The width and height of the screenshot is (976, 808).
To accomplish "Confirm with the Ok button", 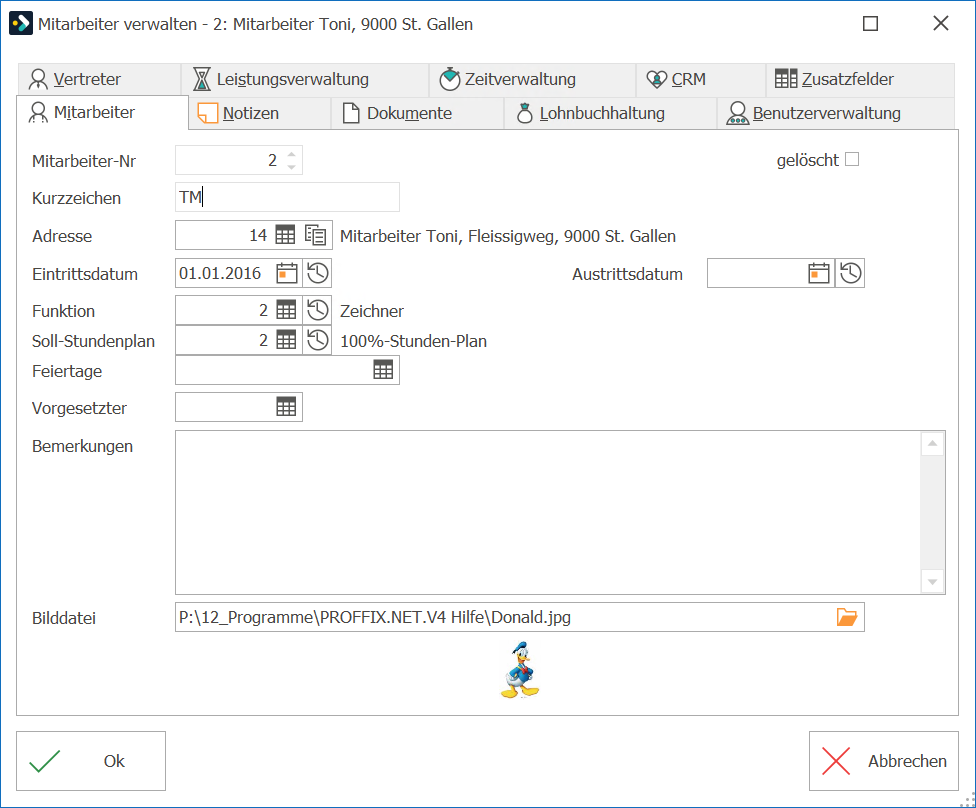I will 91,761.
